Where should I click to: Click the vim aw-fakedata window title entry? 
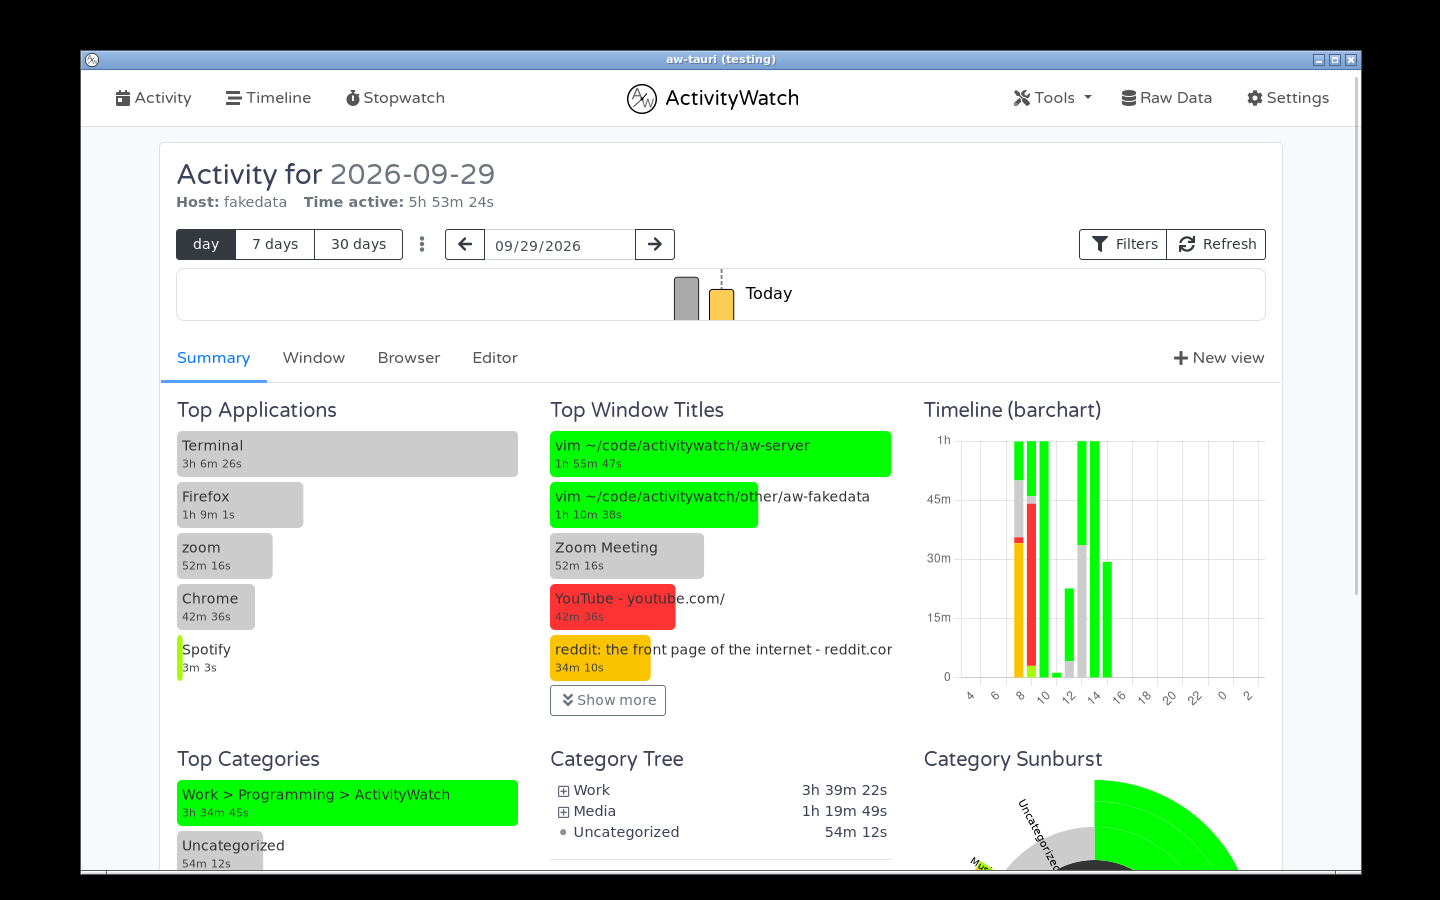click(x=710, y=505)
